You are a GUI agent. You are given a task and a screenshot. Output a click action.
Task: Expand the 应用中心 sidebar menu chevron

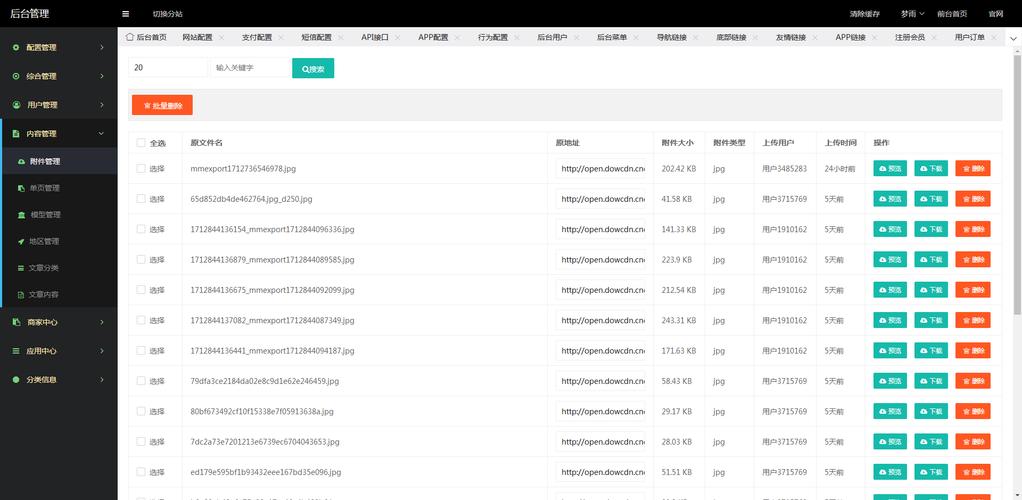(x=102, y=351)
